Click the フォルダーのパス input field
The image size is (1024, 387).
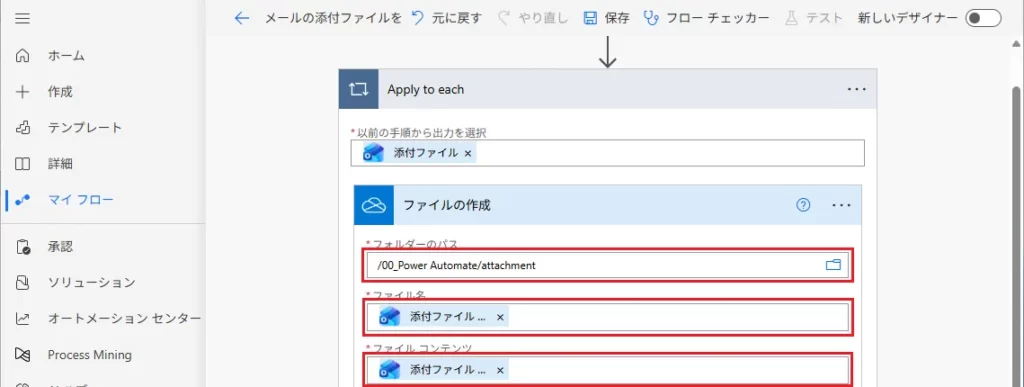[x=607, y=266]
